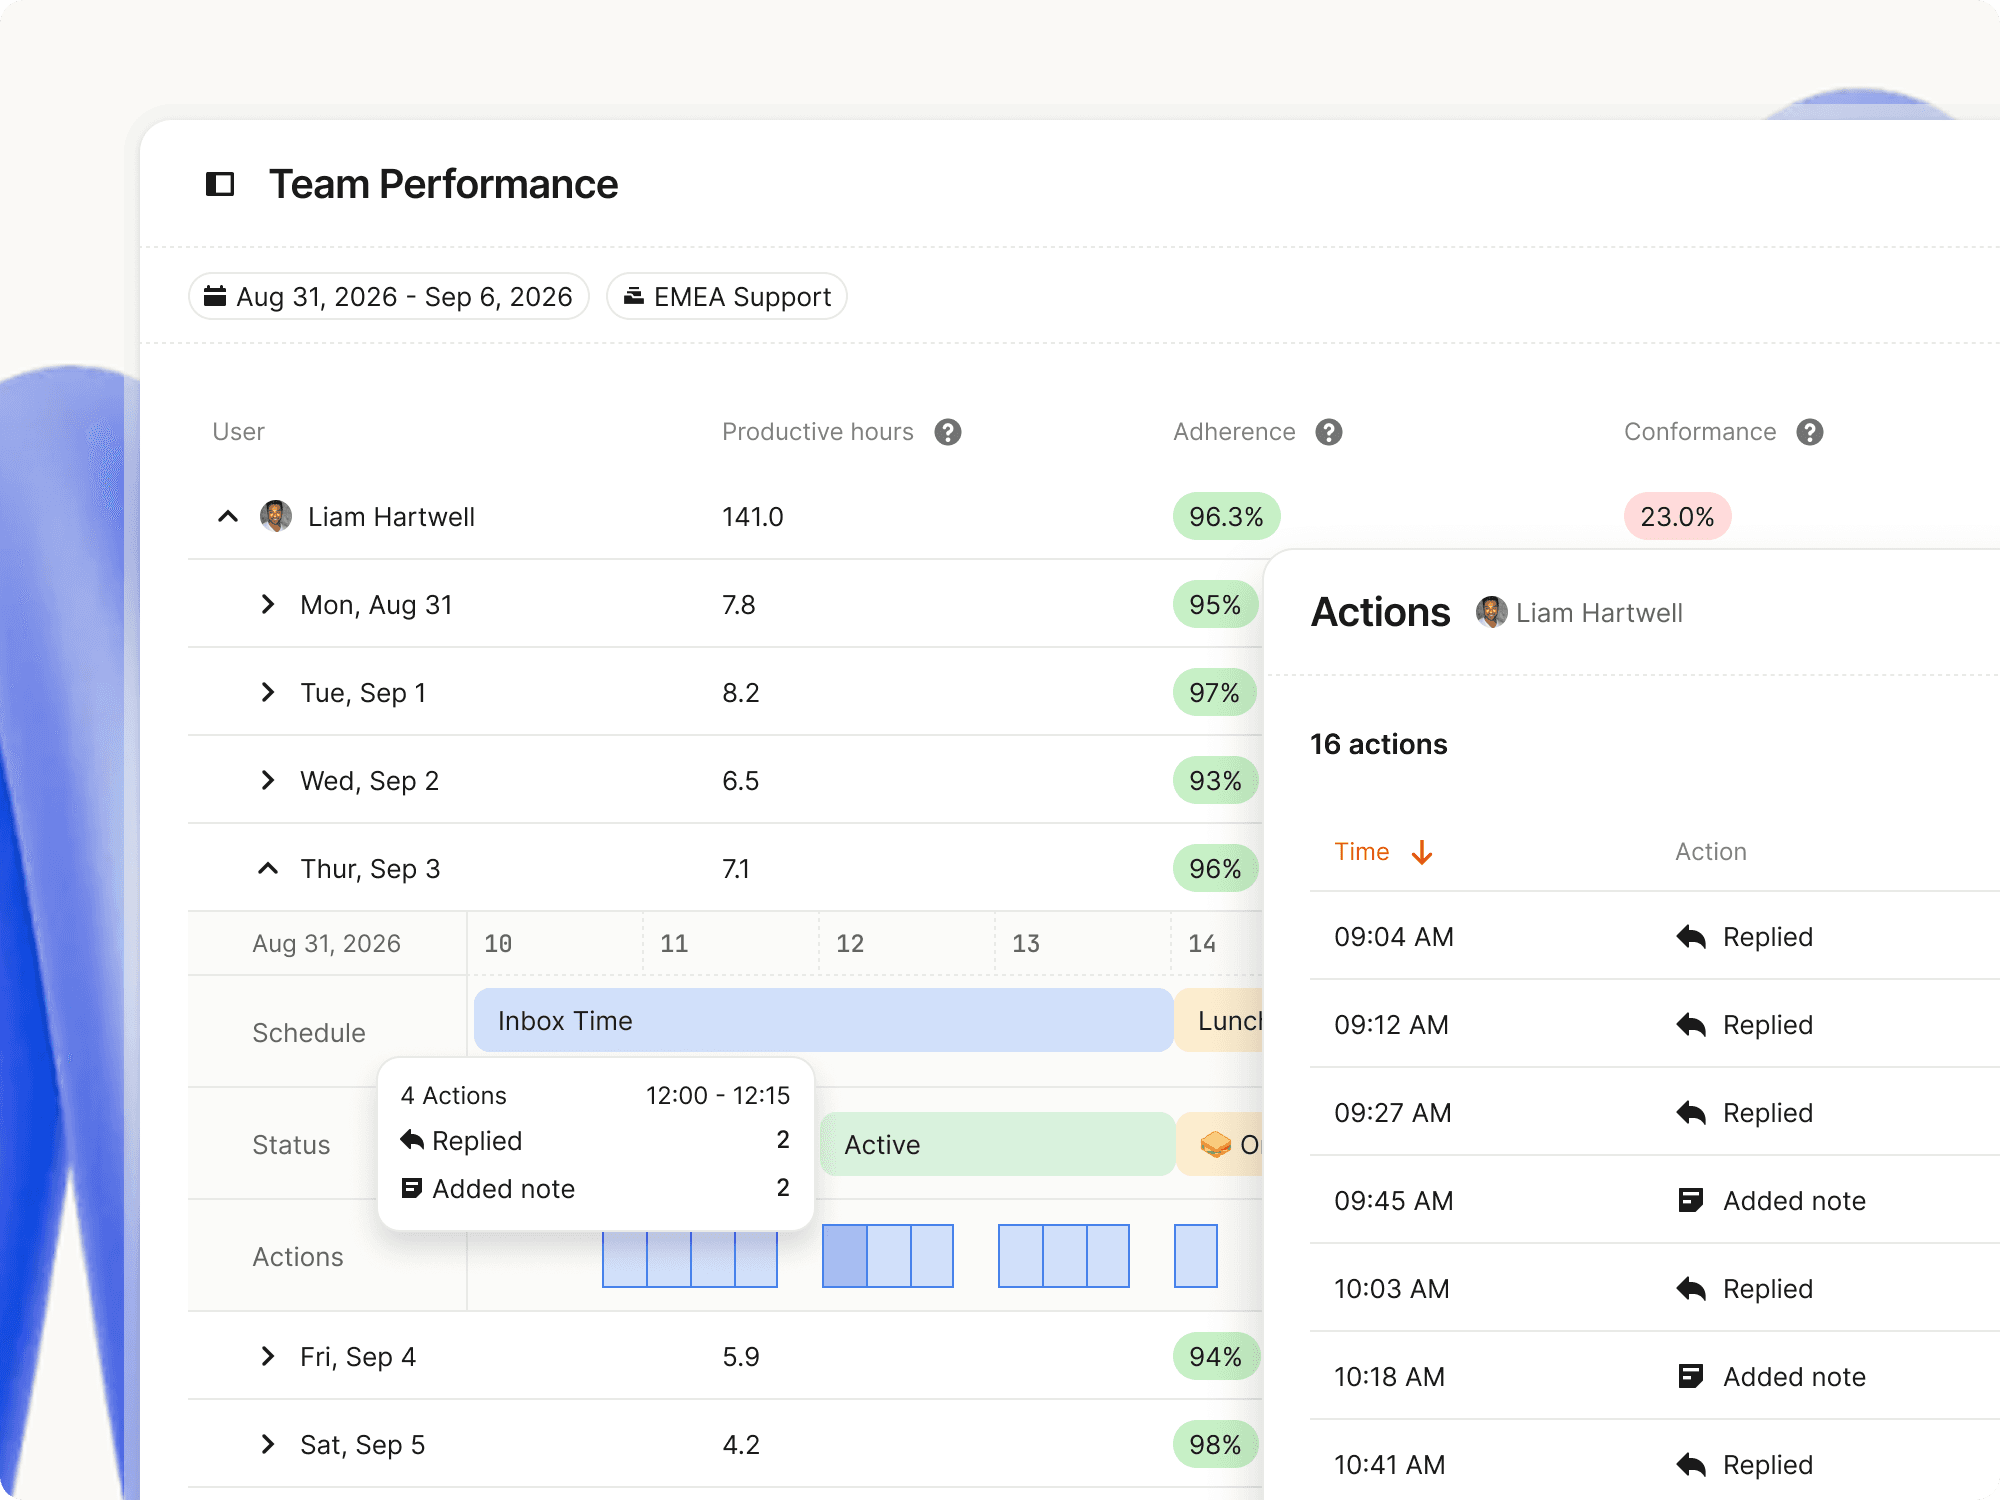The height and width of the screenshot is (1500, 2000).
Task: Click the Time column header
Action: pyautogui.click(x=1361, y=852)
